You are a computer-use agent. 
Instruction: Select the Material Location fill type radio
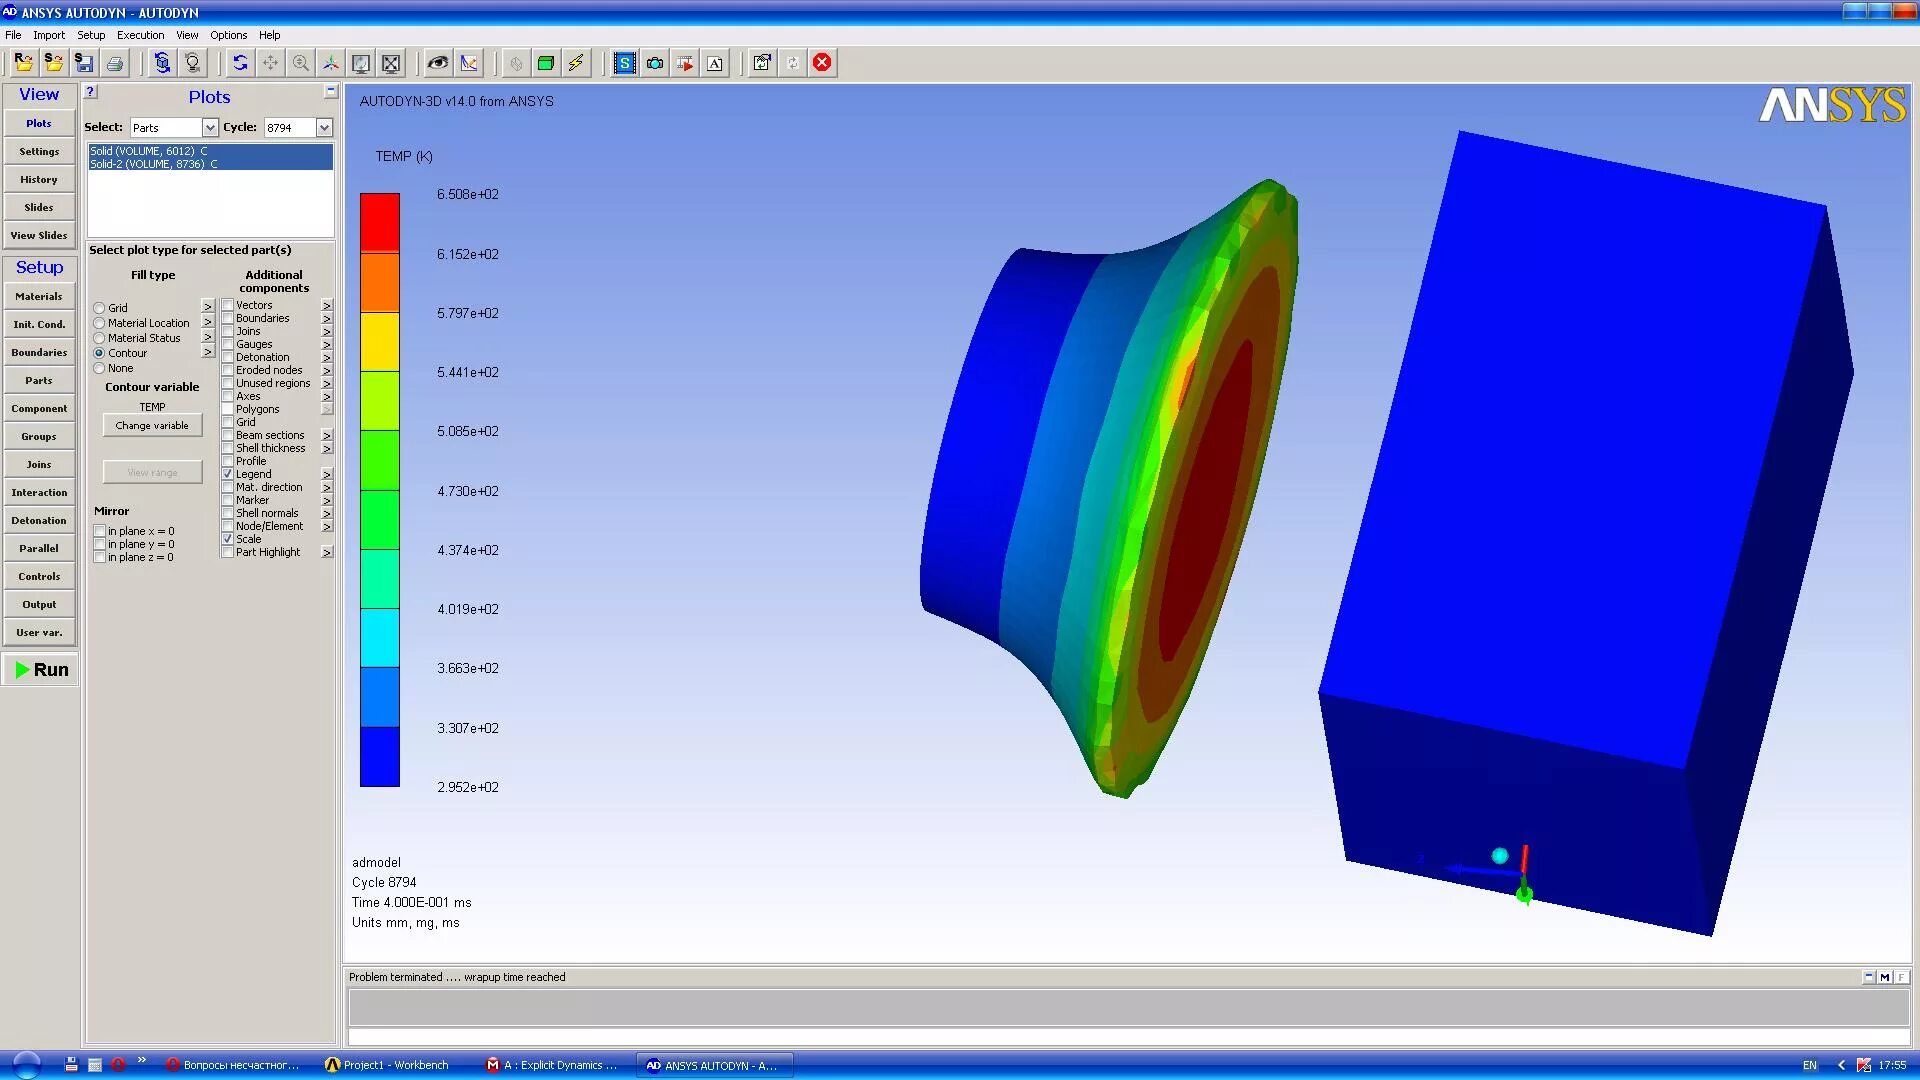point(99,323)
